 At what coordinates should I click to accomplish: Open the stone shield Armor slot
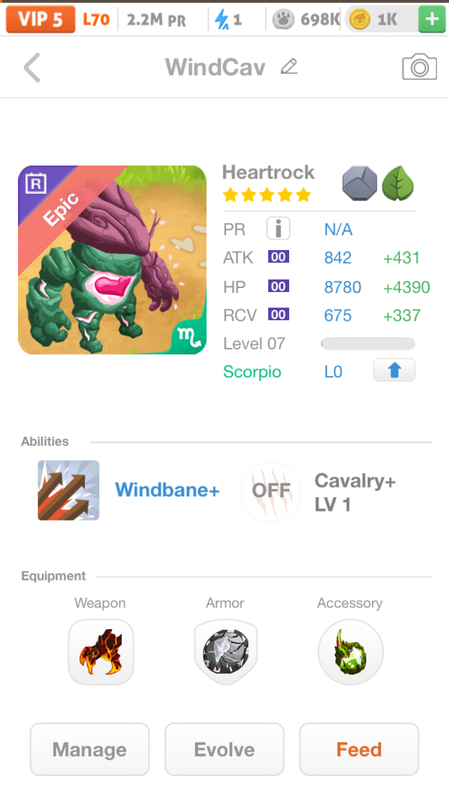226,652
